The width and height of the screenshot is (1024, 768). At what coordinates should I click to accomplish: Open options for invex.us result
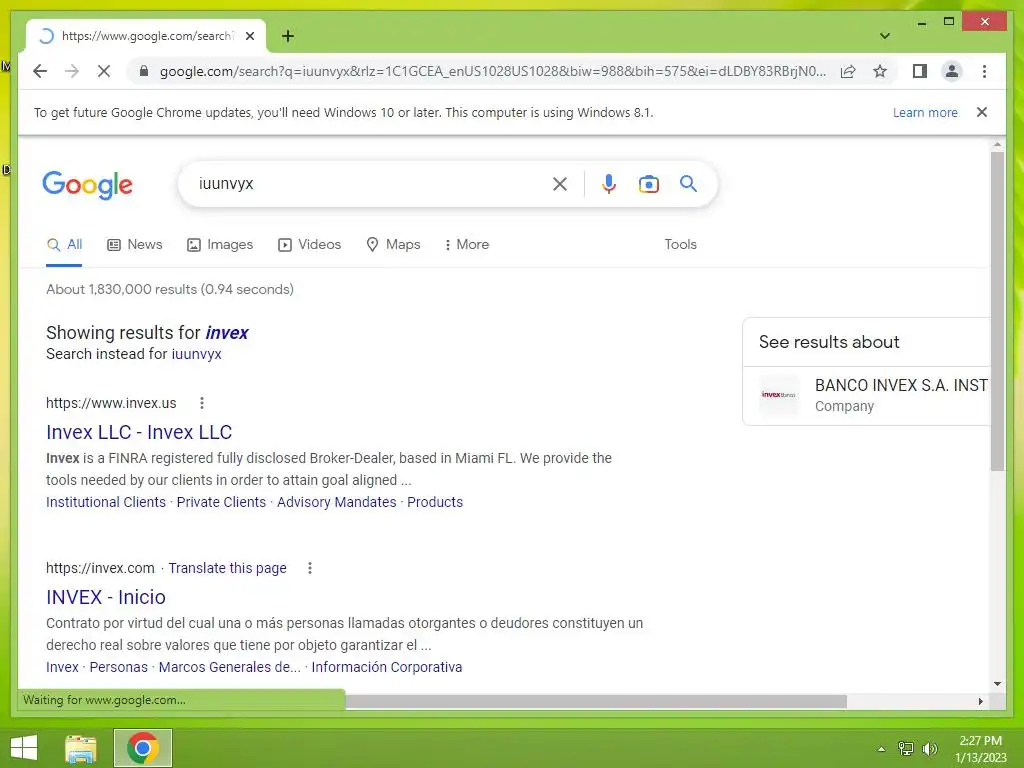pos(202,403)
